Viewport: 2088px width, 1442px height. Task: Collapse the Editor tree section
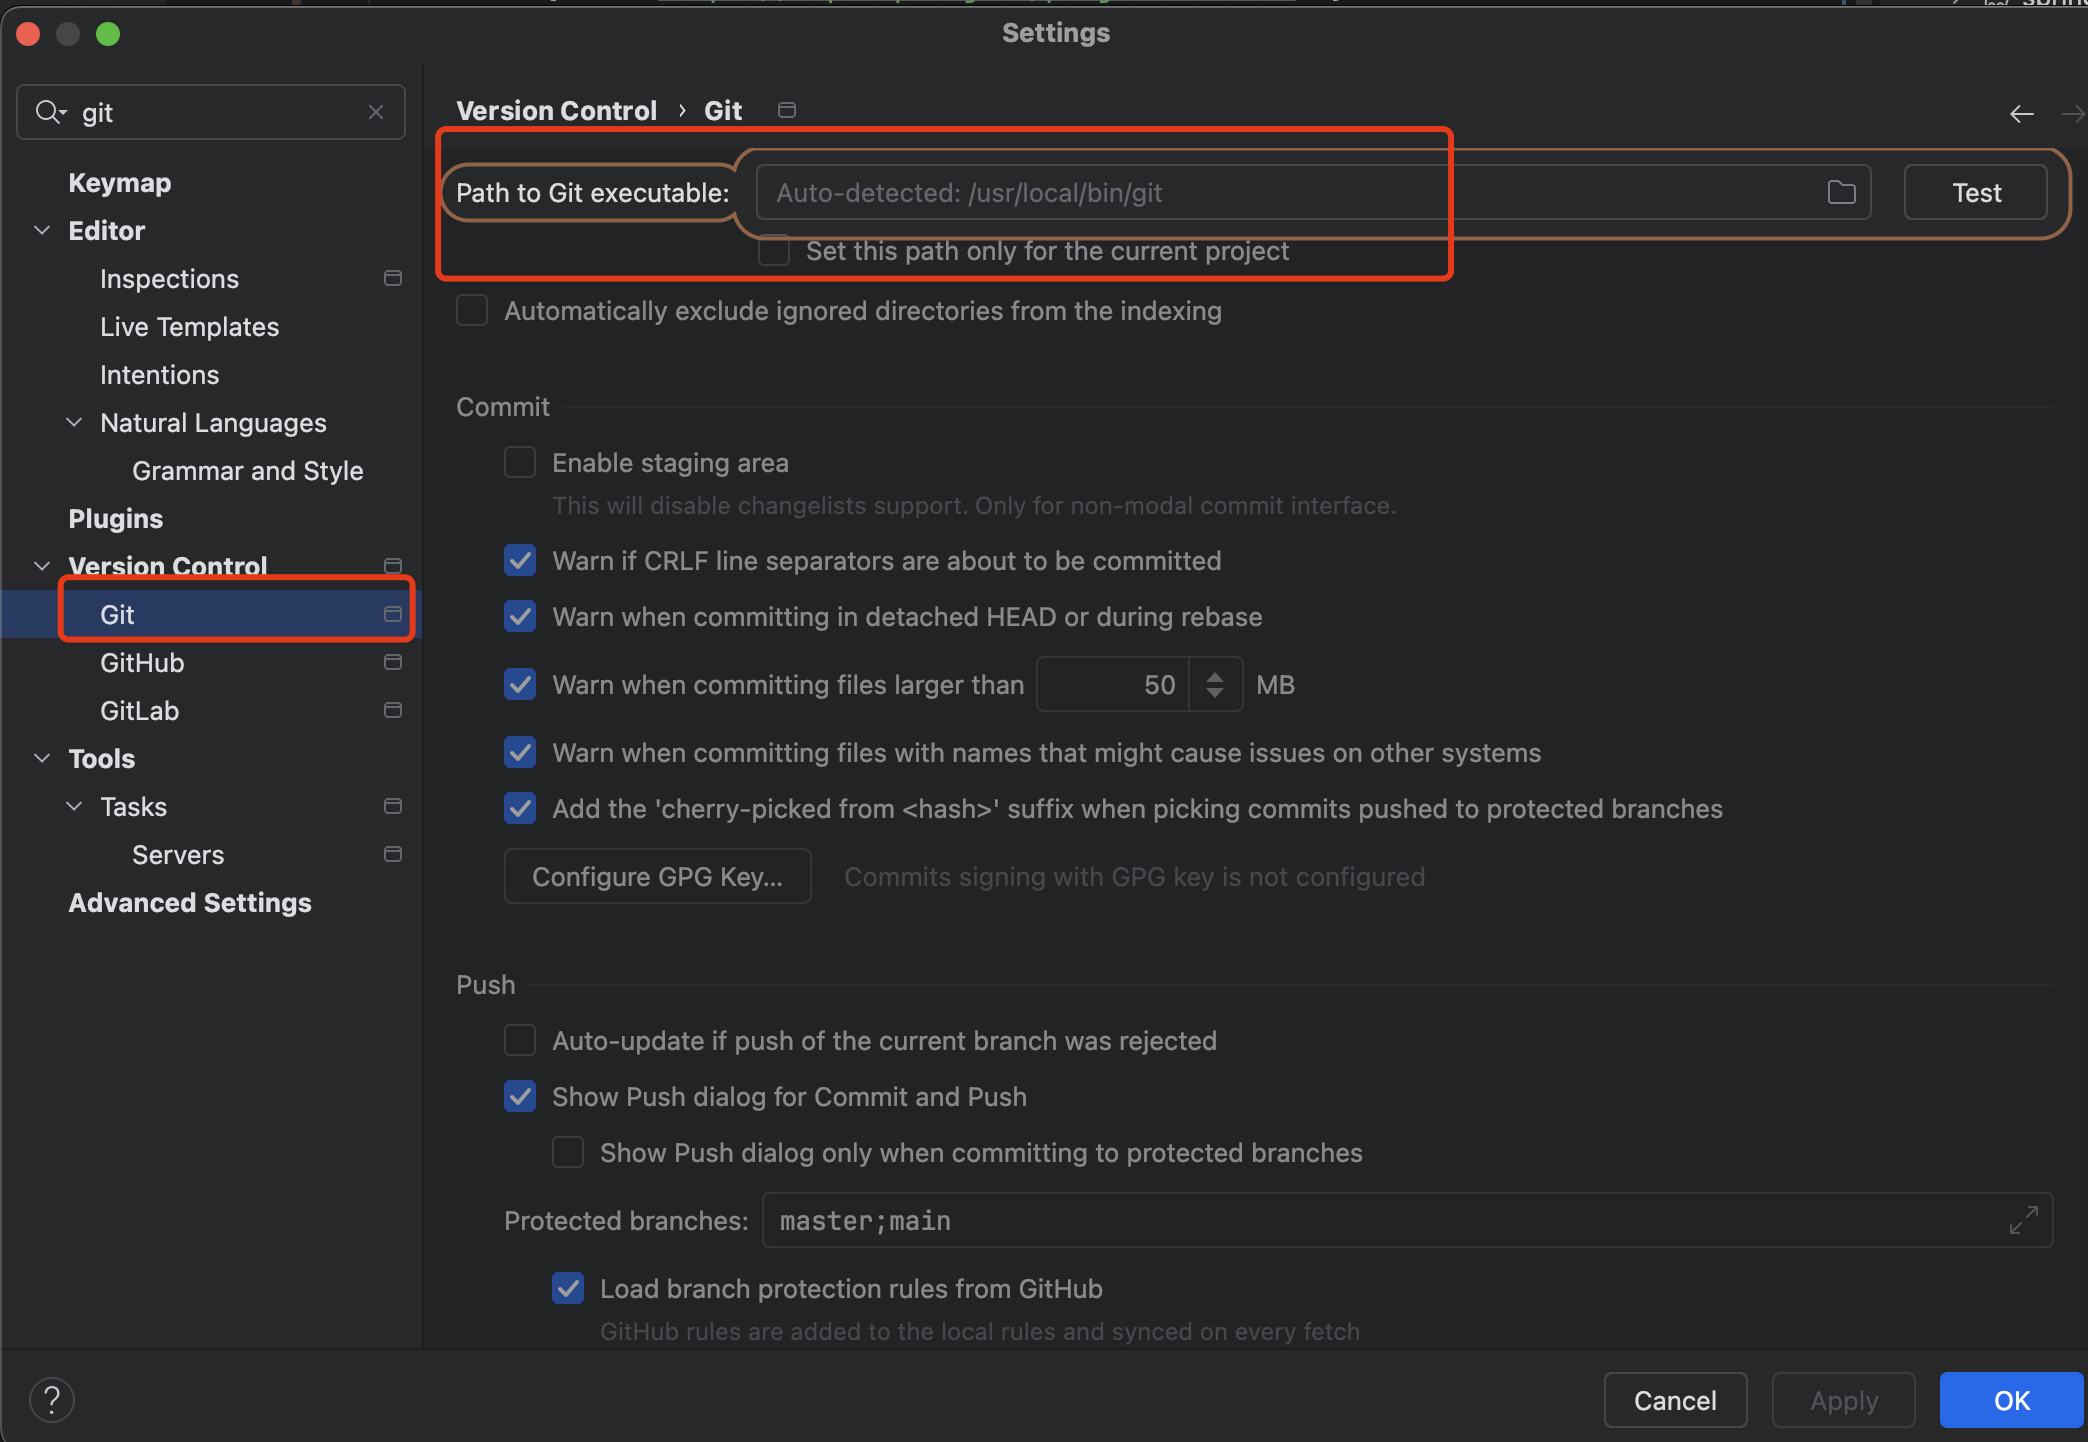[x=42, y=230]
